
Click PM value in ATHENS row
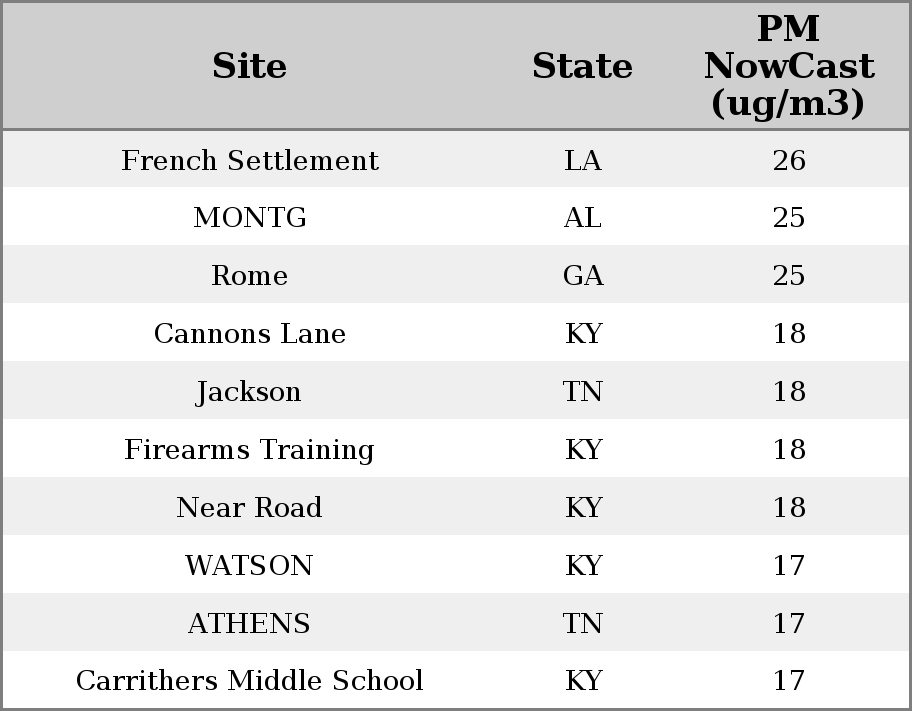click(788, 624)
